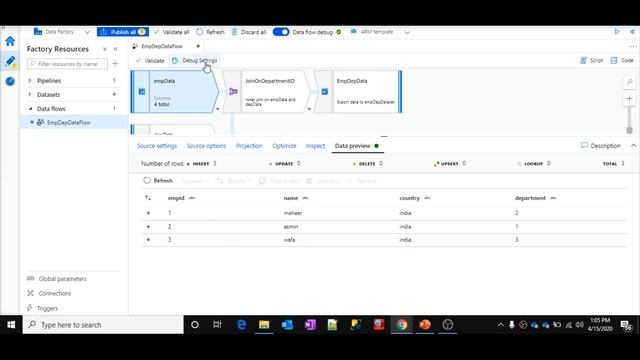
Task: Add a new resource with plus icon
Action: click(115, 64)
